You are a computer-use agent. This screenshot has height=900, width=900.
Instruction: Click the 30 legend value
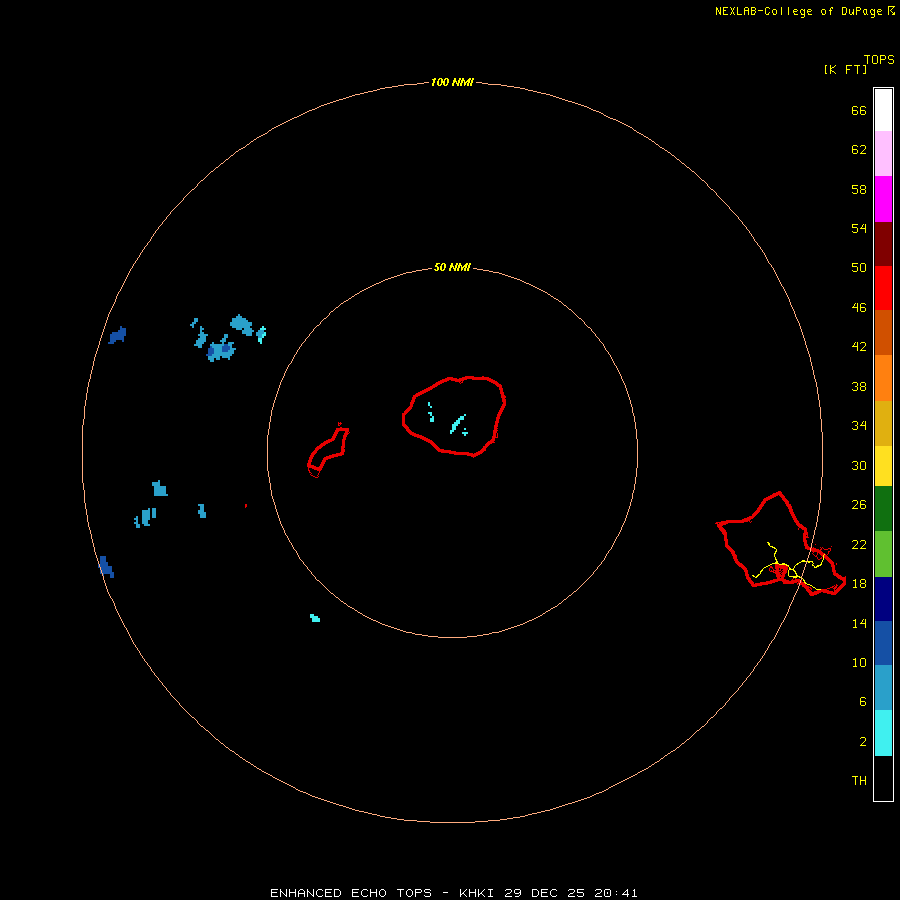[859, 465]
